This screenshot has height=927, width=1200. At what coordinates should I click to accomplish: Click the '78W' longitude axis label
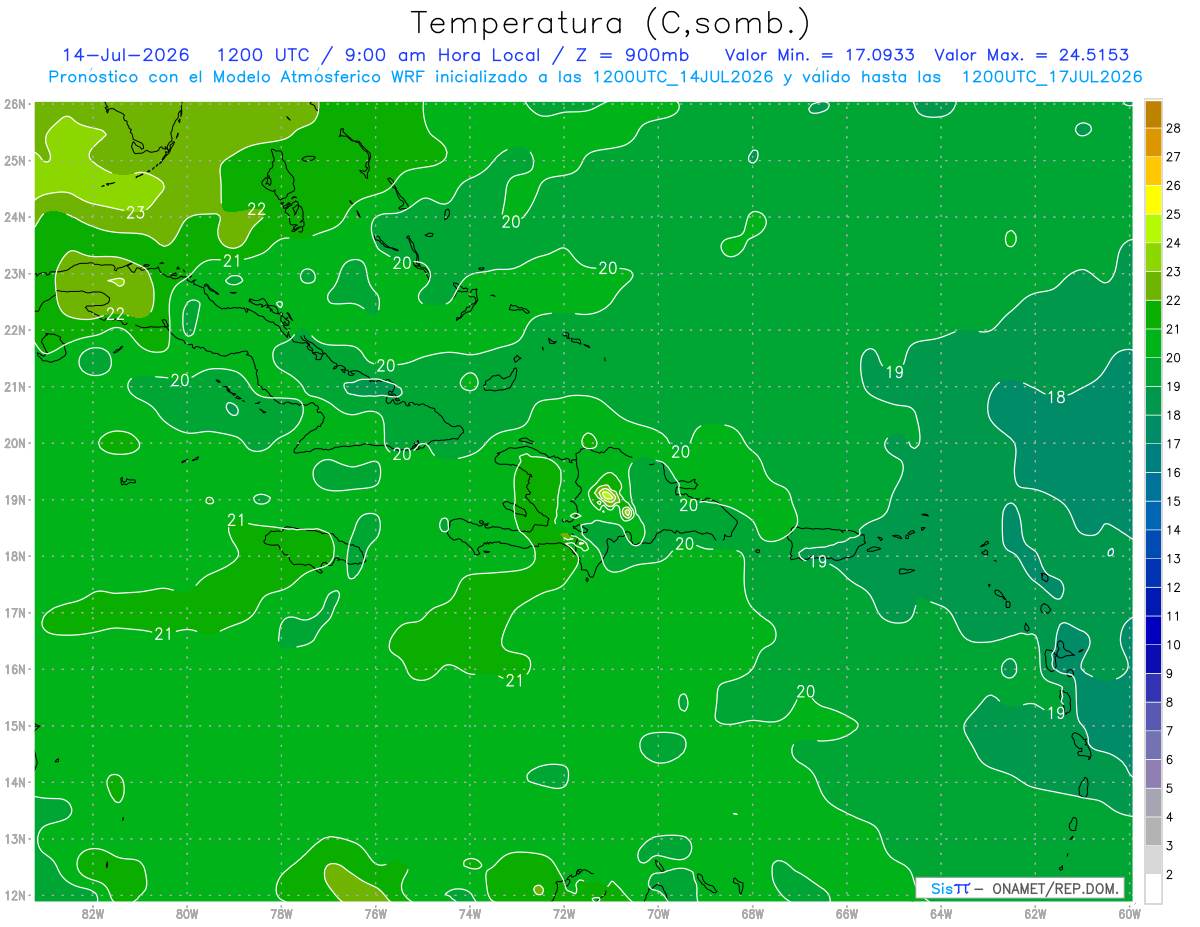pyautogui.click(x=281, y=913)
